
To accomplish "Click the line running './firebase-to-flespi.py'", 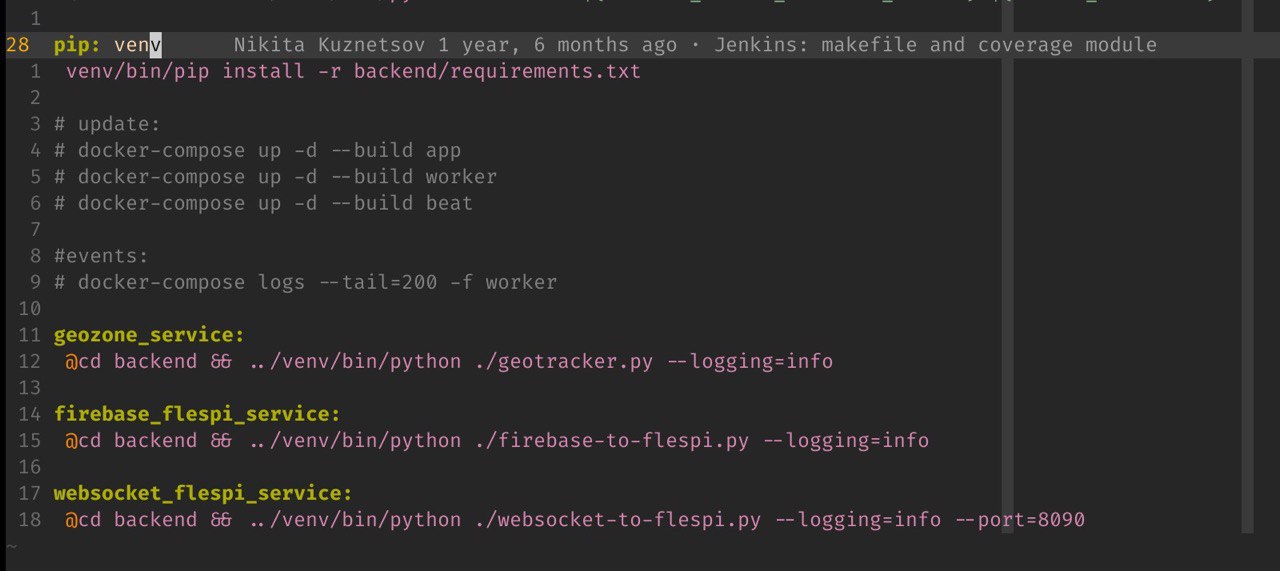I will tap(497, 440).
